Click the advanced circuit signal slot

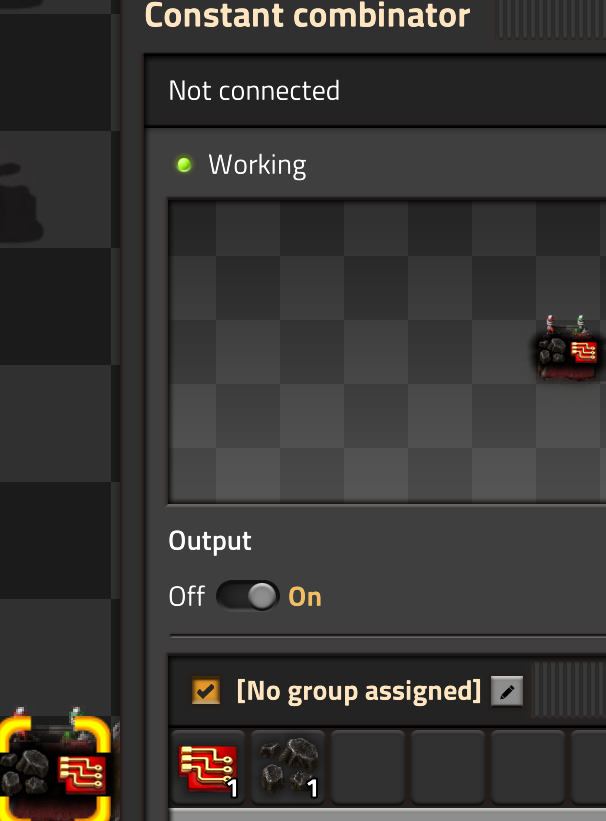point(208,767)
